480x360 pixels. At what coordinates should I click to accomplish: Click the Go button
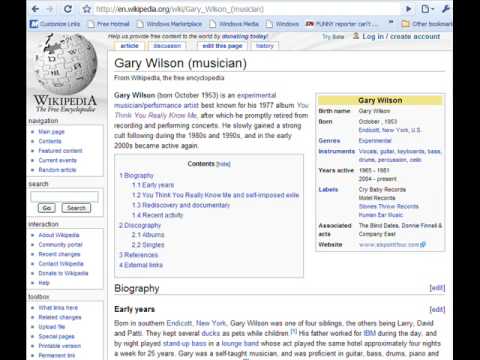47,208
